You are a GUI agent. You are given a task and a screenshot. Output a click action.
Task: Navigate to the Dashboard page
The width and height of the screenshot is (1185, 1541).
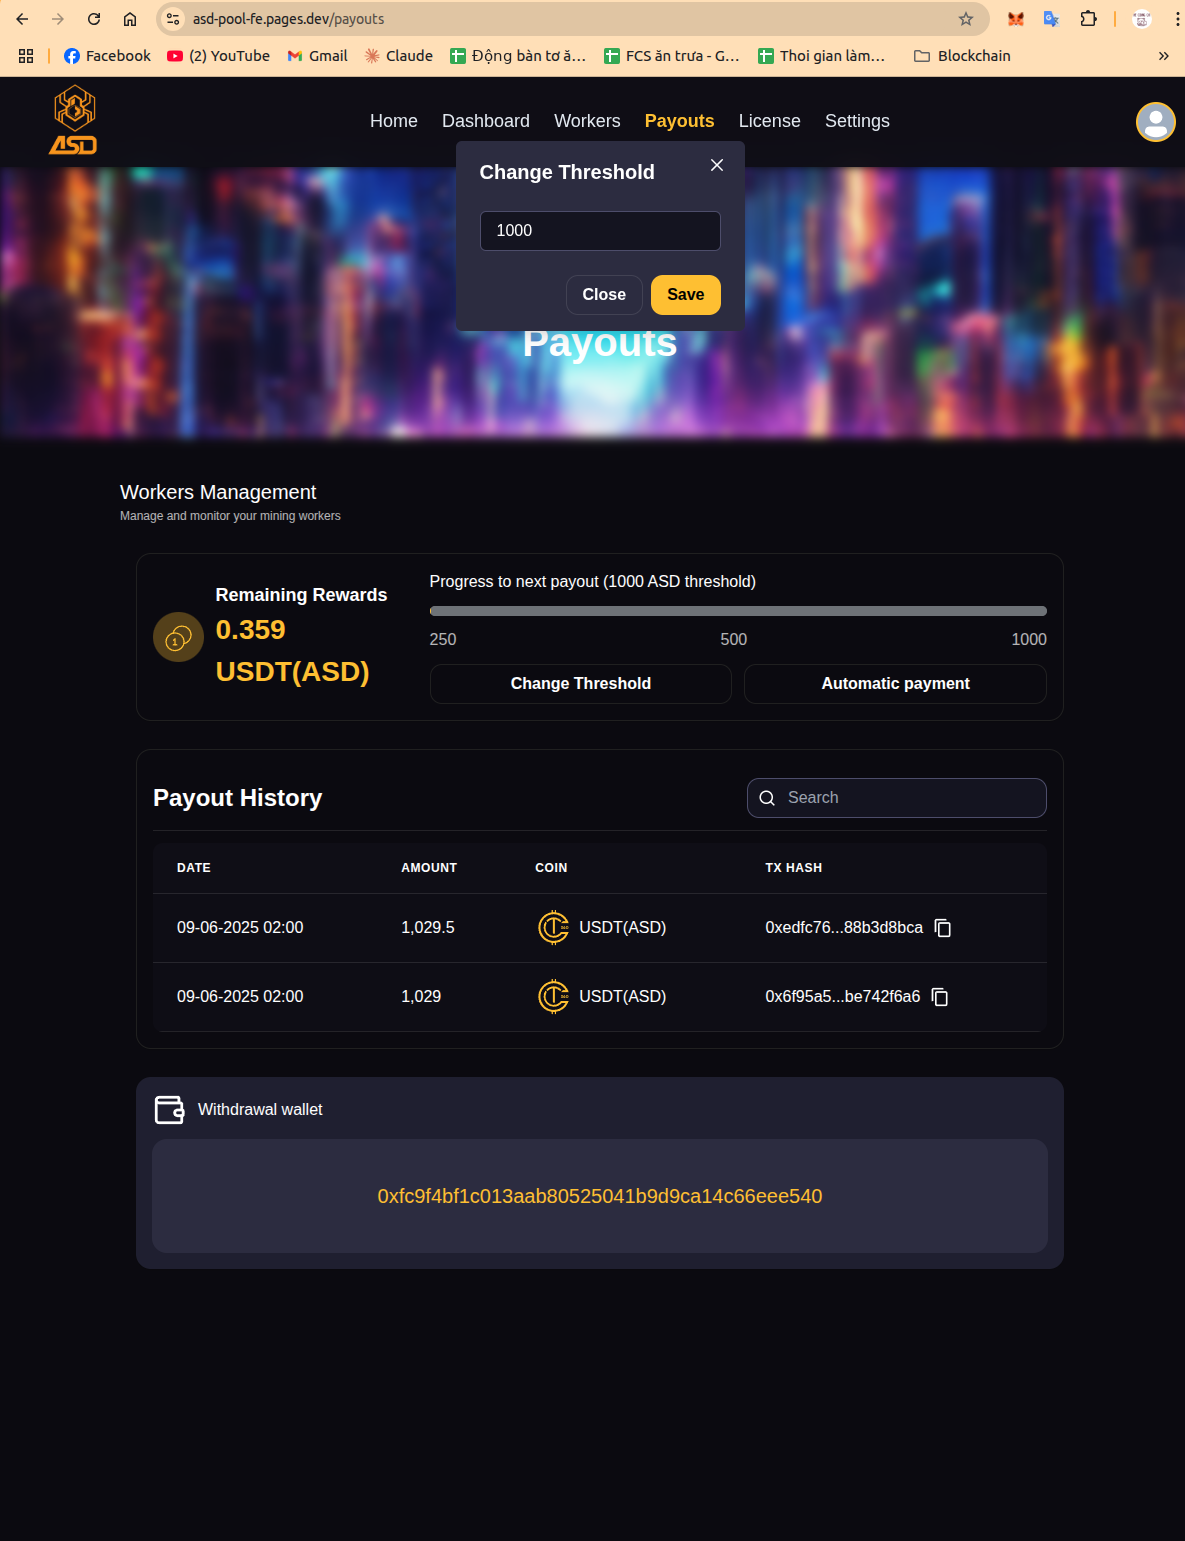pyautogui.click(x=485, y=121)
